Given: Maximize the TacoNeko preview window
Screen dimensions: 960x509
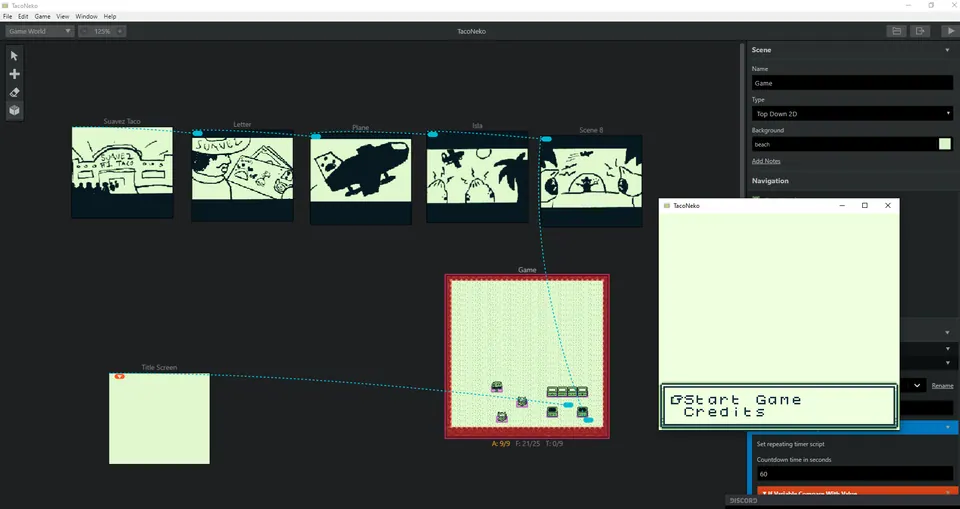Looking at the screenshot, I should point(864,206).
